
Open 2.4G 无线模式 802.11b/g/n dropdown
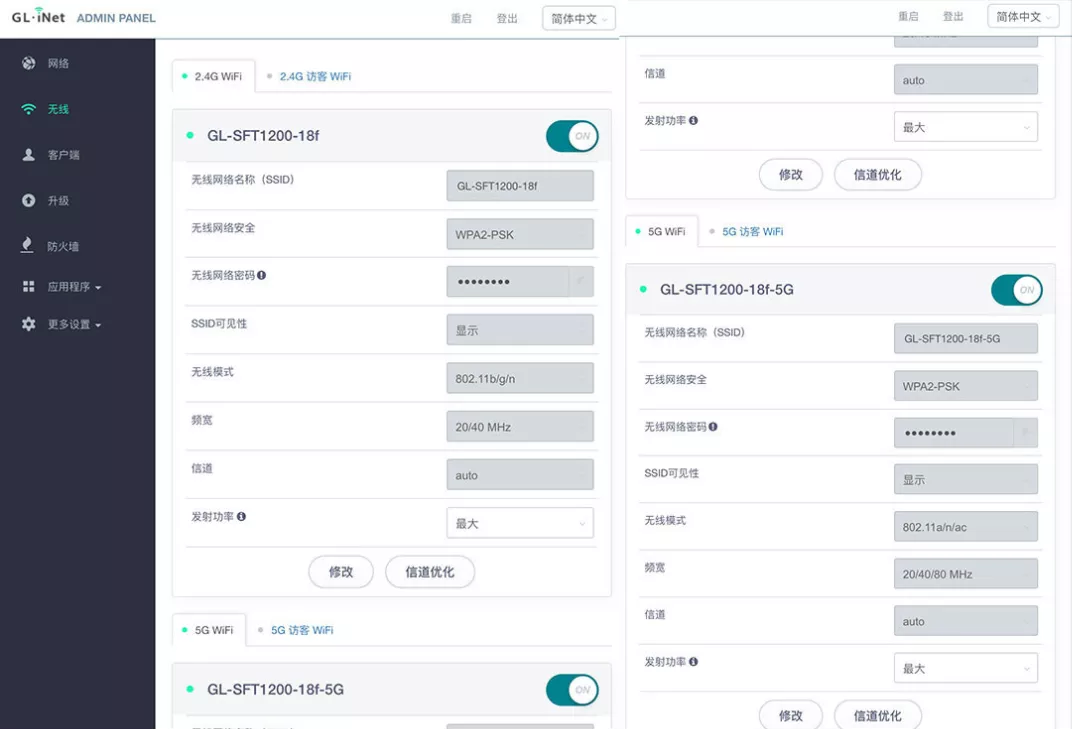click(x=520, y=379)
